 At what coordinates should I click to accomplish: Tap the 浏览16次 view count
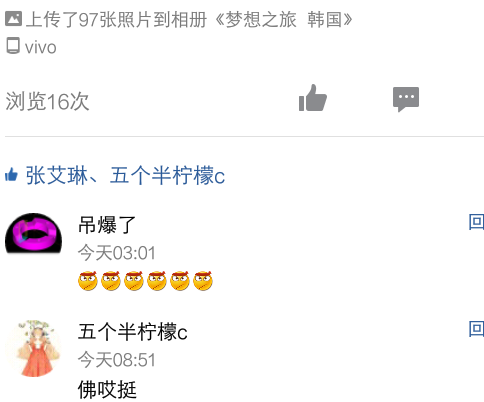(x=47, y=101)
